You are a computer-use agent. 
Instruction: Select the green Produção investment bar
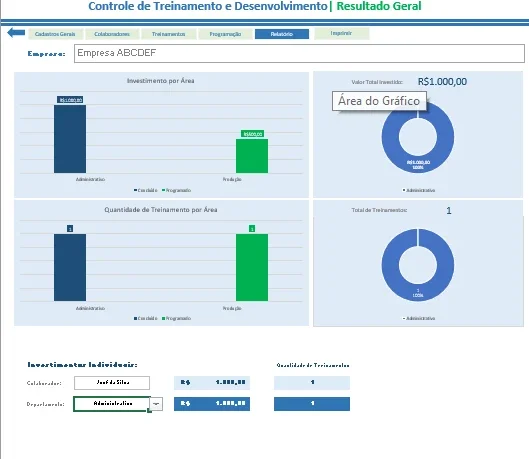tap(252, 156)
